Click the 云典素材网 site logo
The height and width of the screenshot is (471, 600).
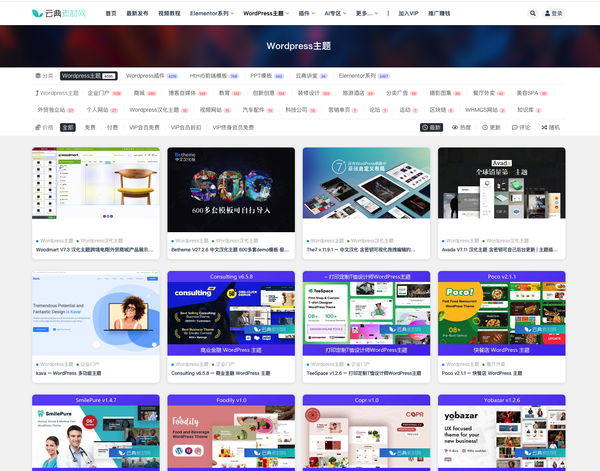point(59,13)
